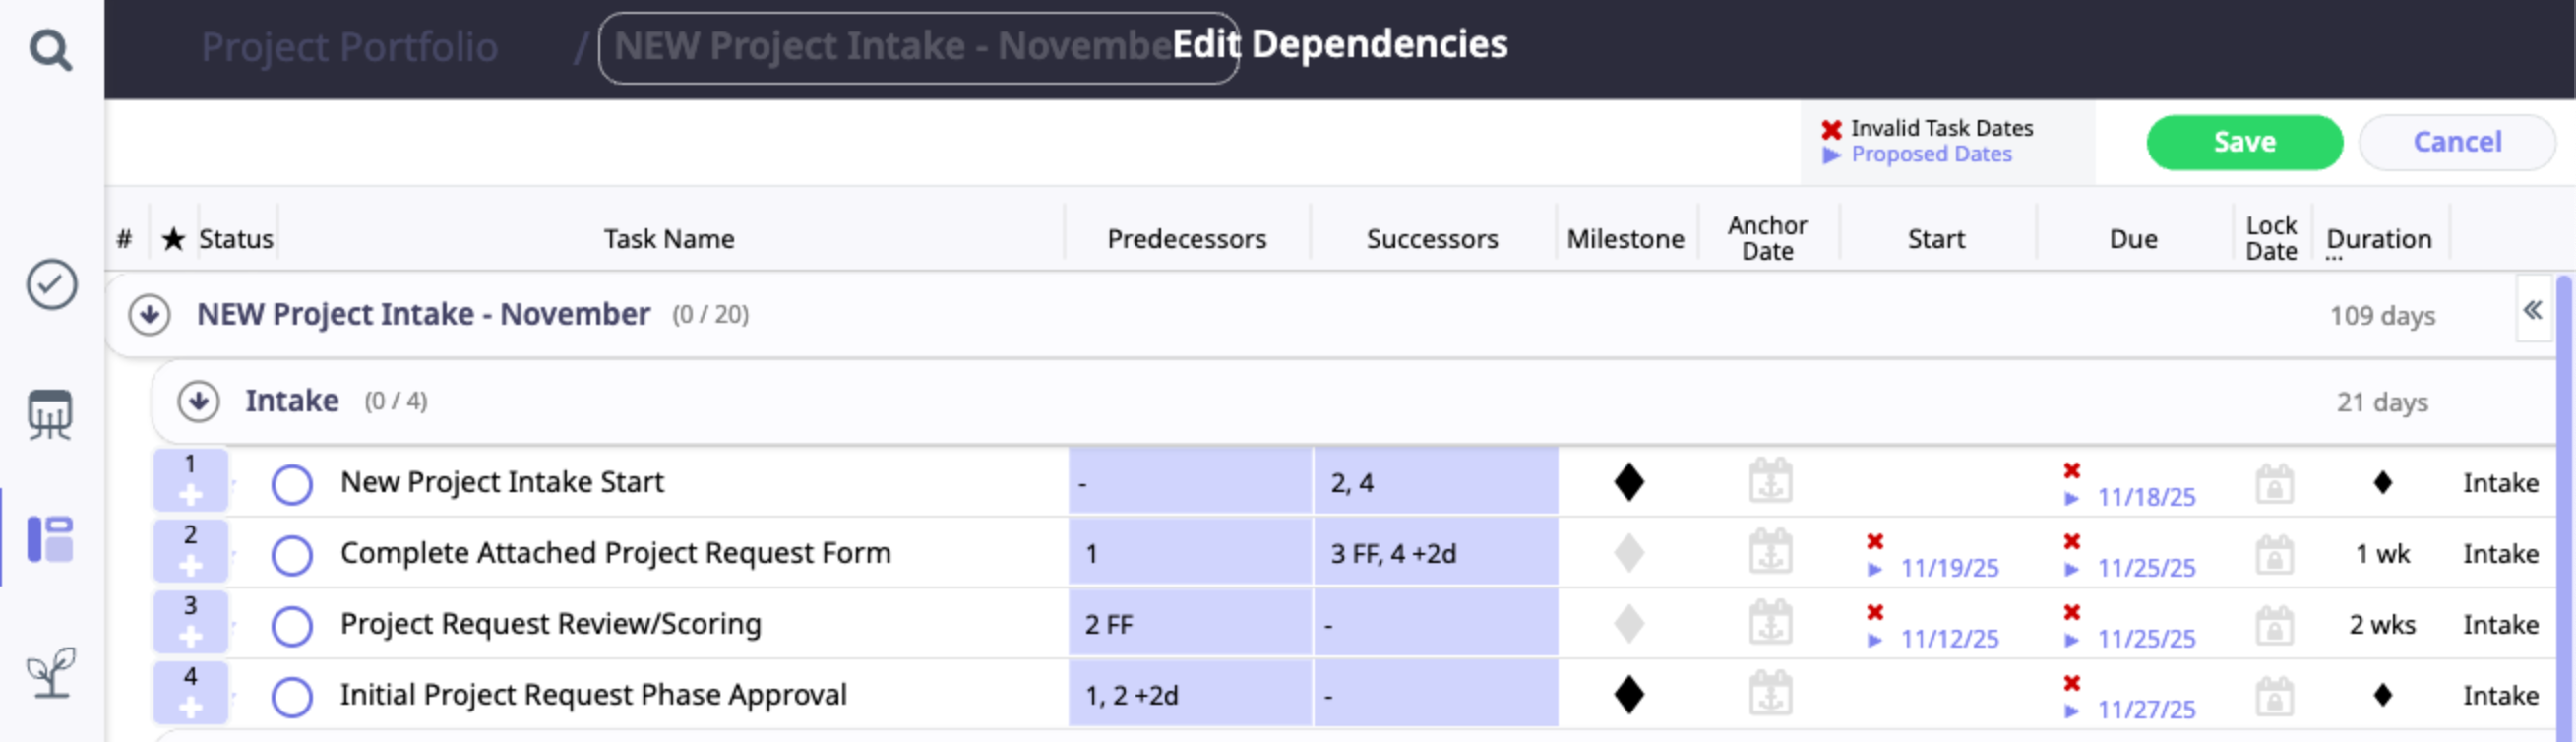Viewport: 2576px width, 742px height.
Task: Edit predecessors field for Initial Project Request Phase Approval
Action: 1189,695
